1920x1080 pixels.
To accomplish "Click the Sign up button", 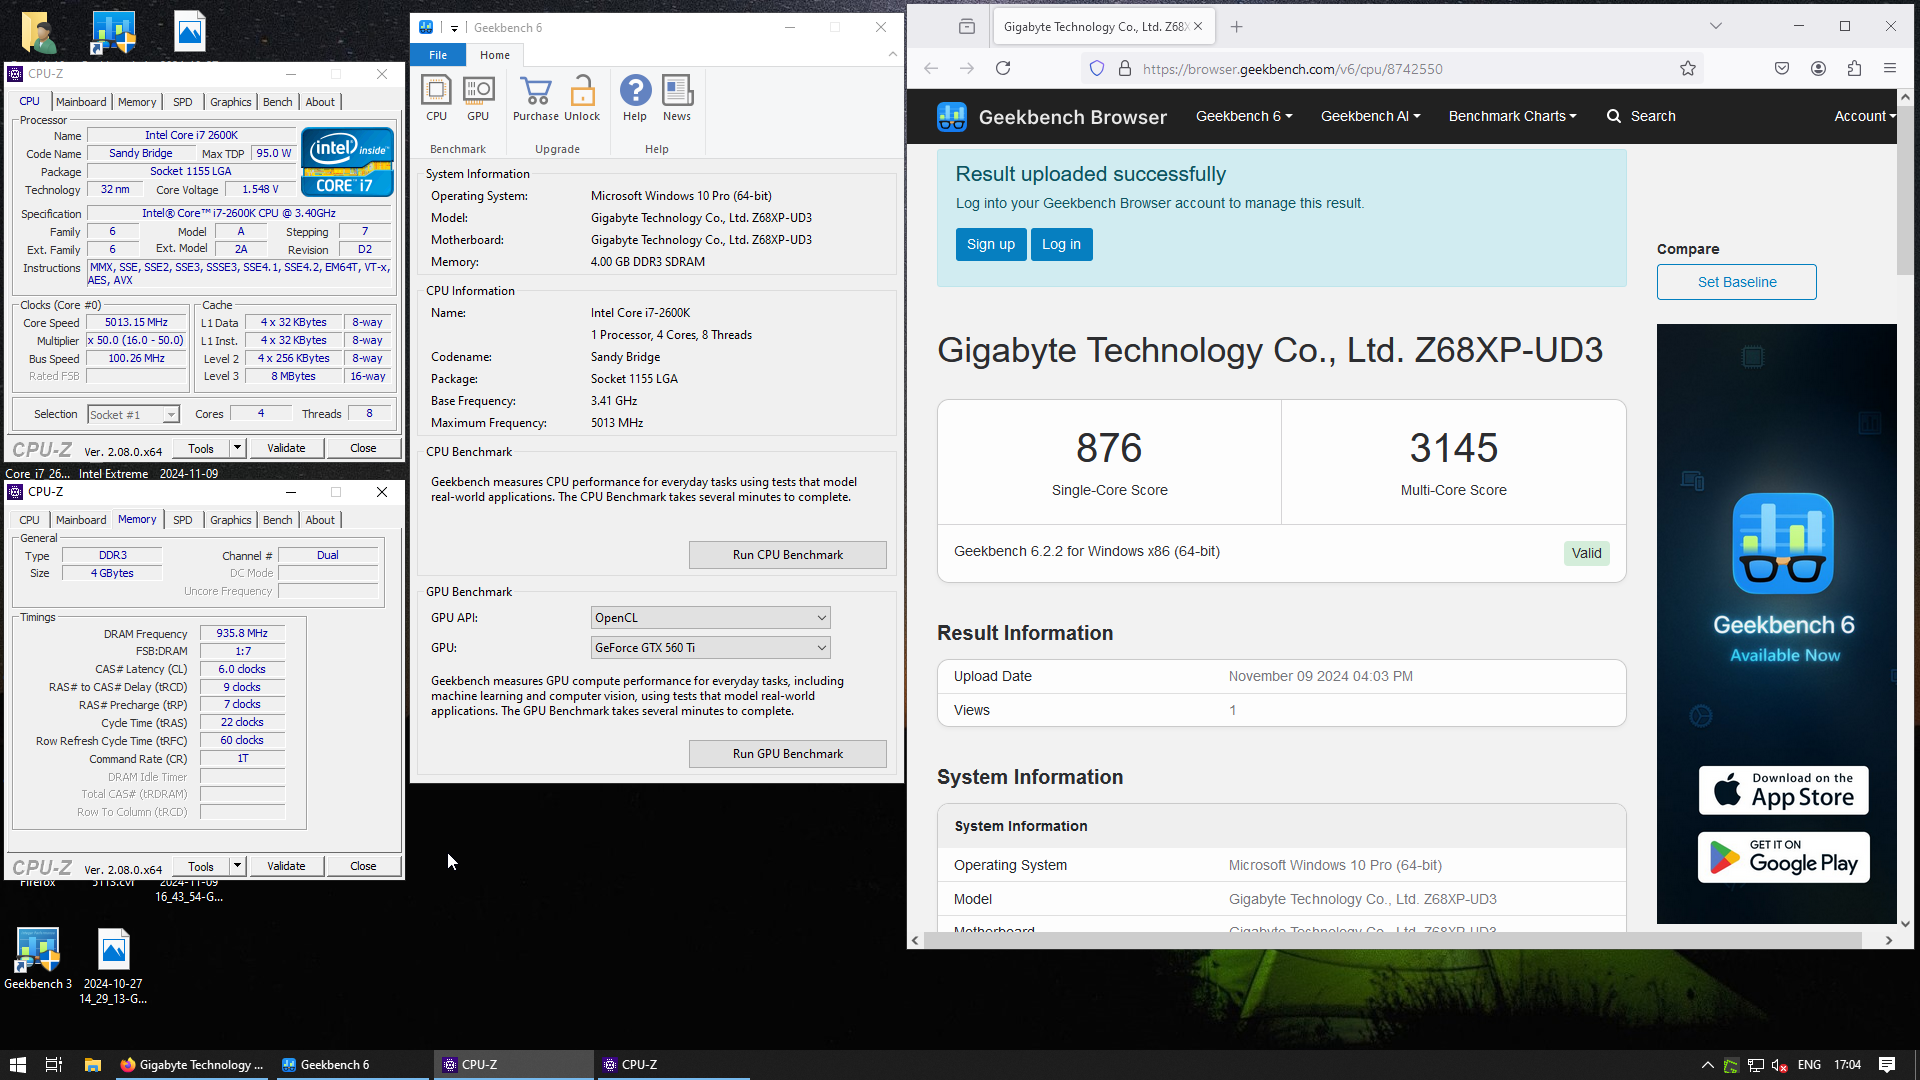I will tap(991, 244).
